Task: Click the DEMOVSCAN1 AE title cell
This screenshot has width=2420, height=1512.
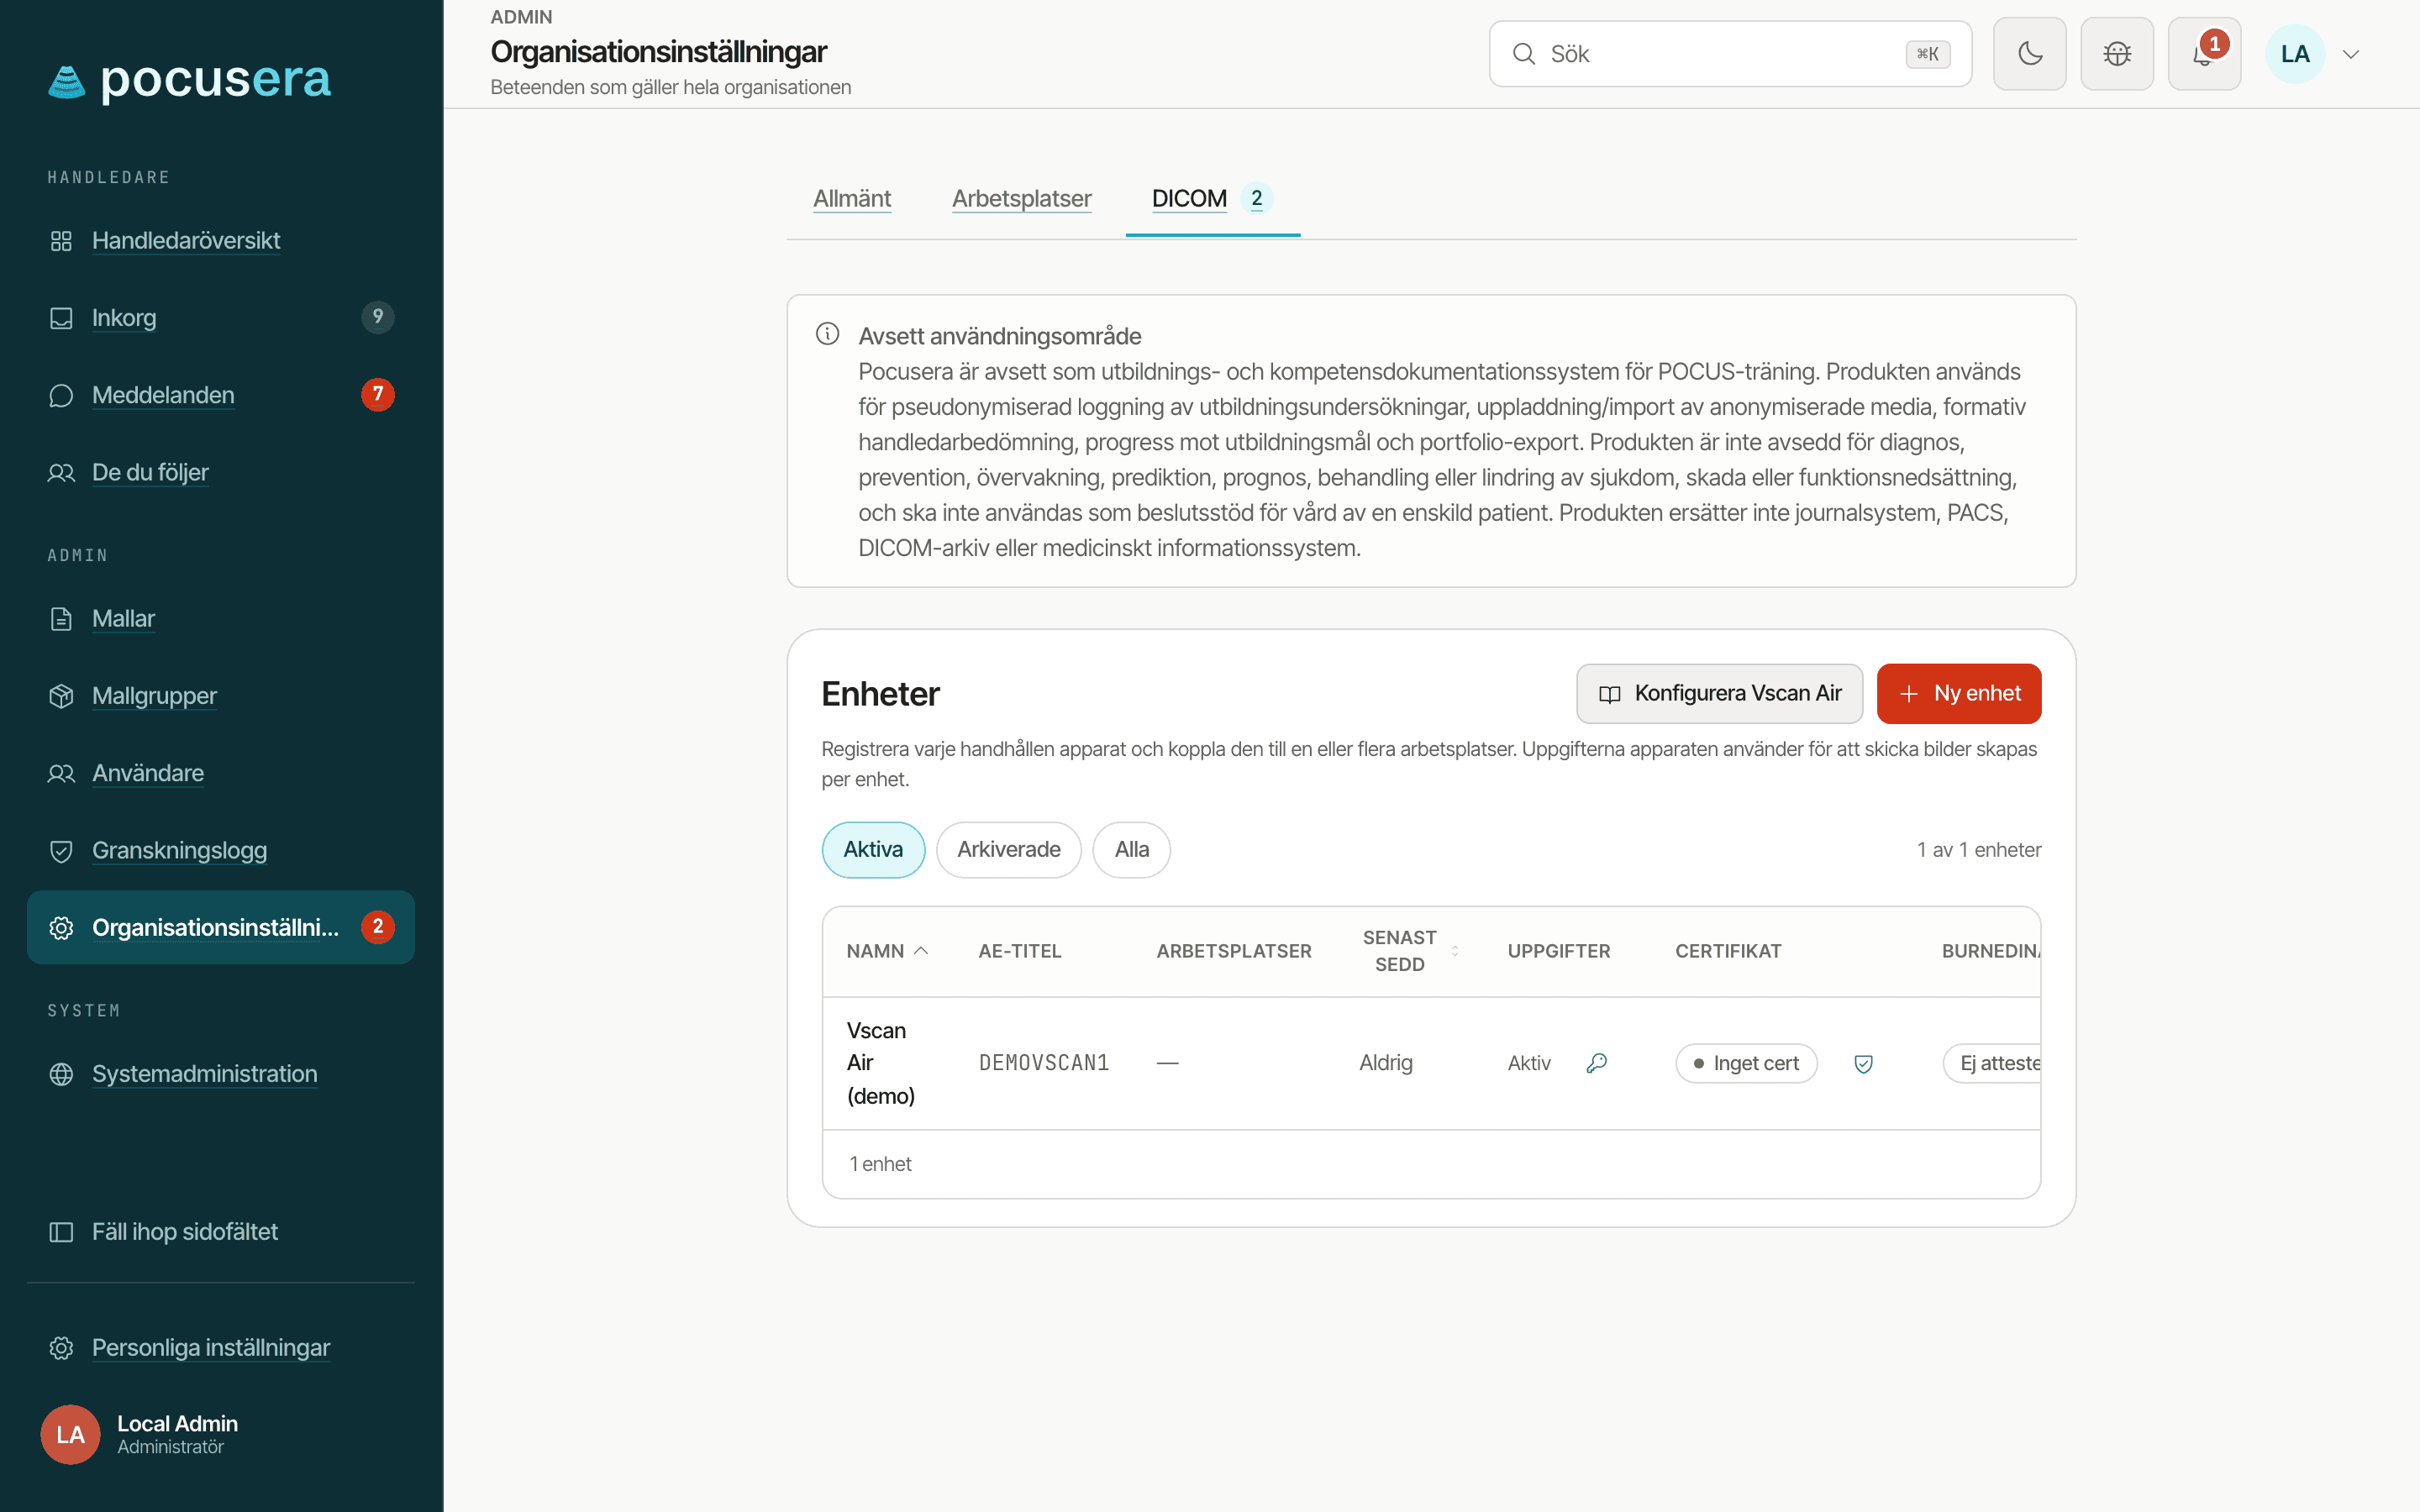Action: pyautogui.click(x=1044, y=1063)
